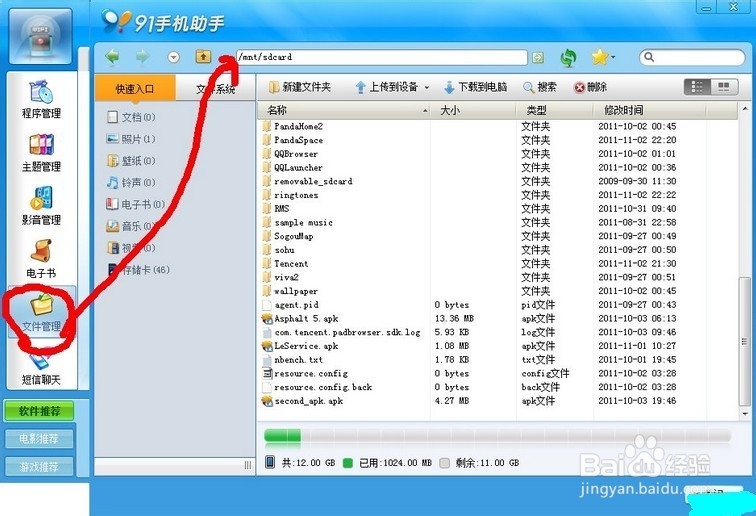Viewport: 756px width, 516px height.
Task: Switch to the 文件系统 tab
Action: [x=216, y=89]
